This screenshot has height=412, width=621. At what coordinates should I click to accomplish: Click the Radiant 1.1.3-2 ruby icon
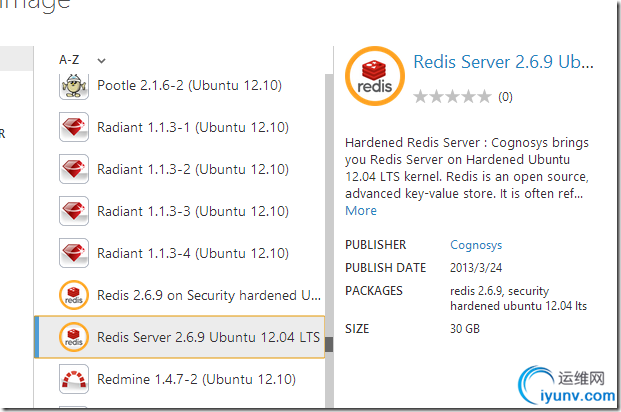coord(74,169)
